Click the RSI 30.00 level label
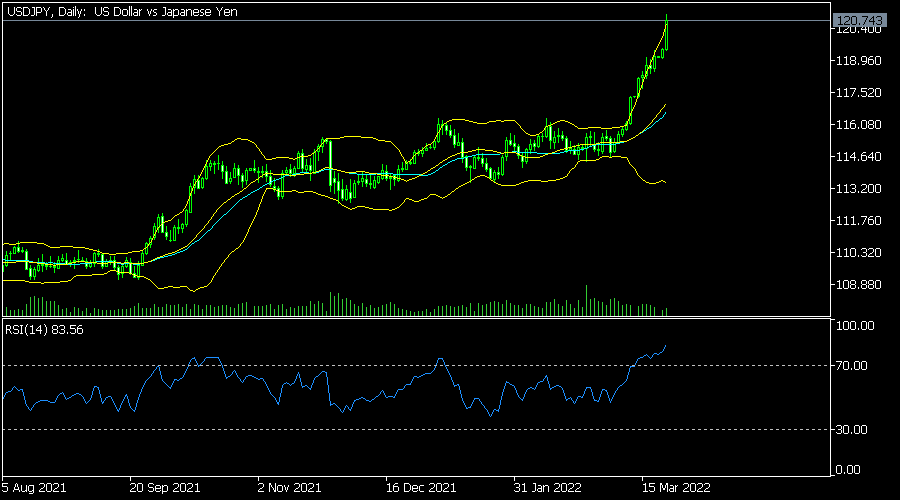Viewport: 900px width, 500px height. (852, 429)
